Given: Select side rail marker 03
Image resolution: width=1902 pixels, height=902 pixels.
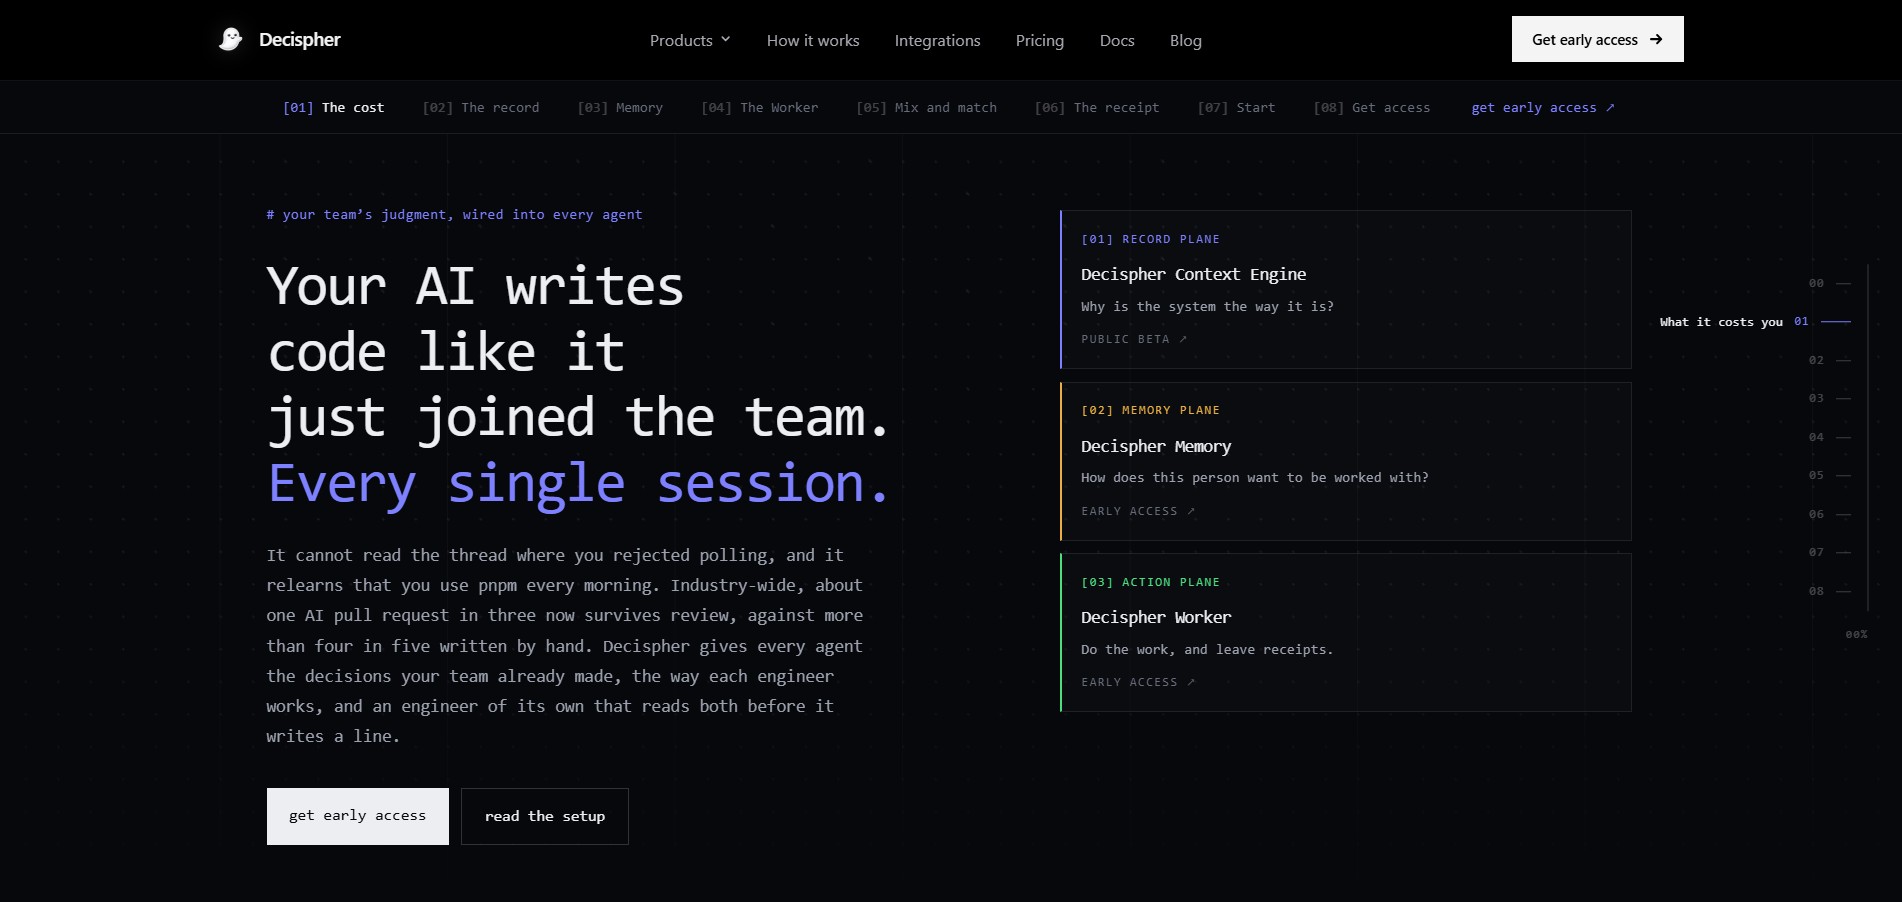Looking at the screenshot, I should click(1829, 398).
